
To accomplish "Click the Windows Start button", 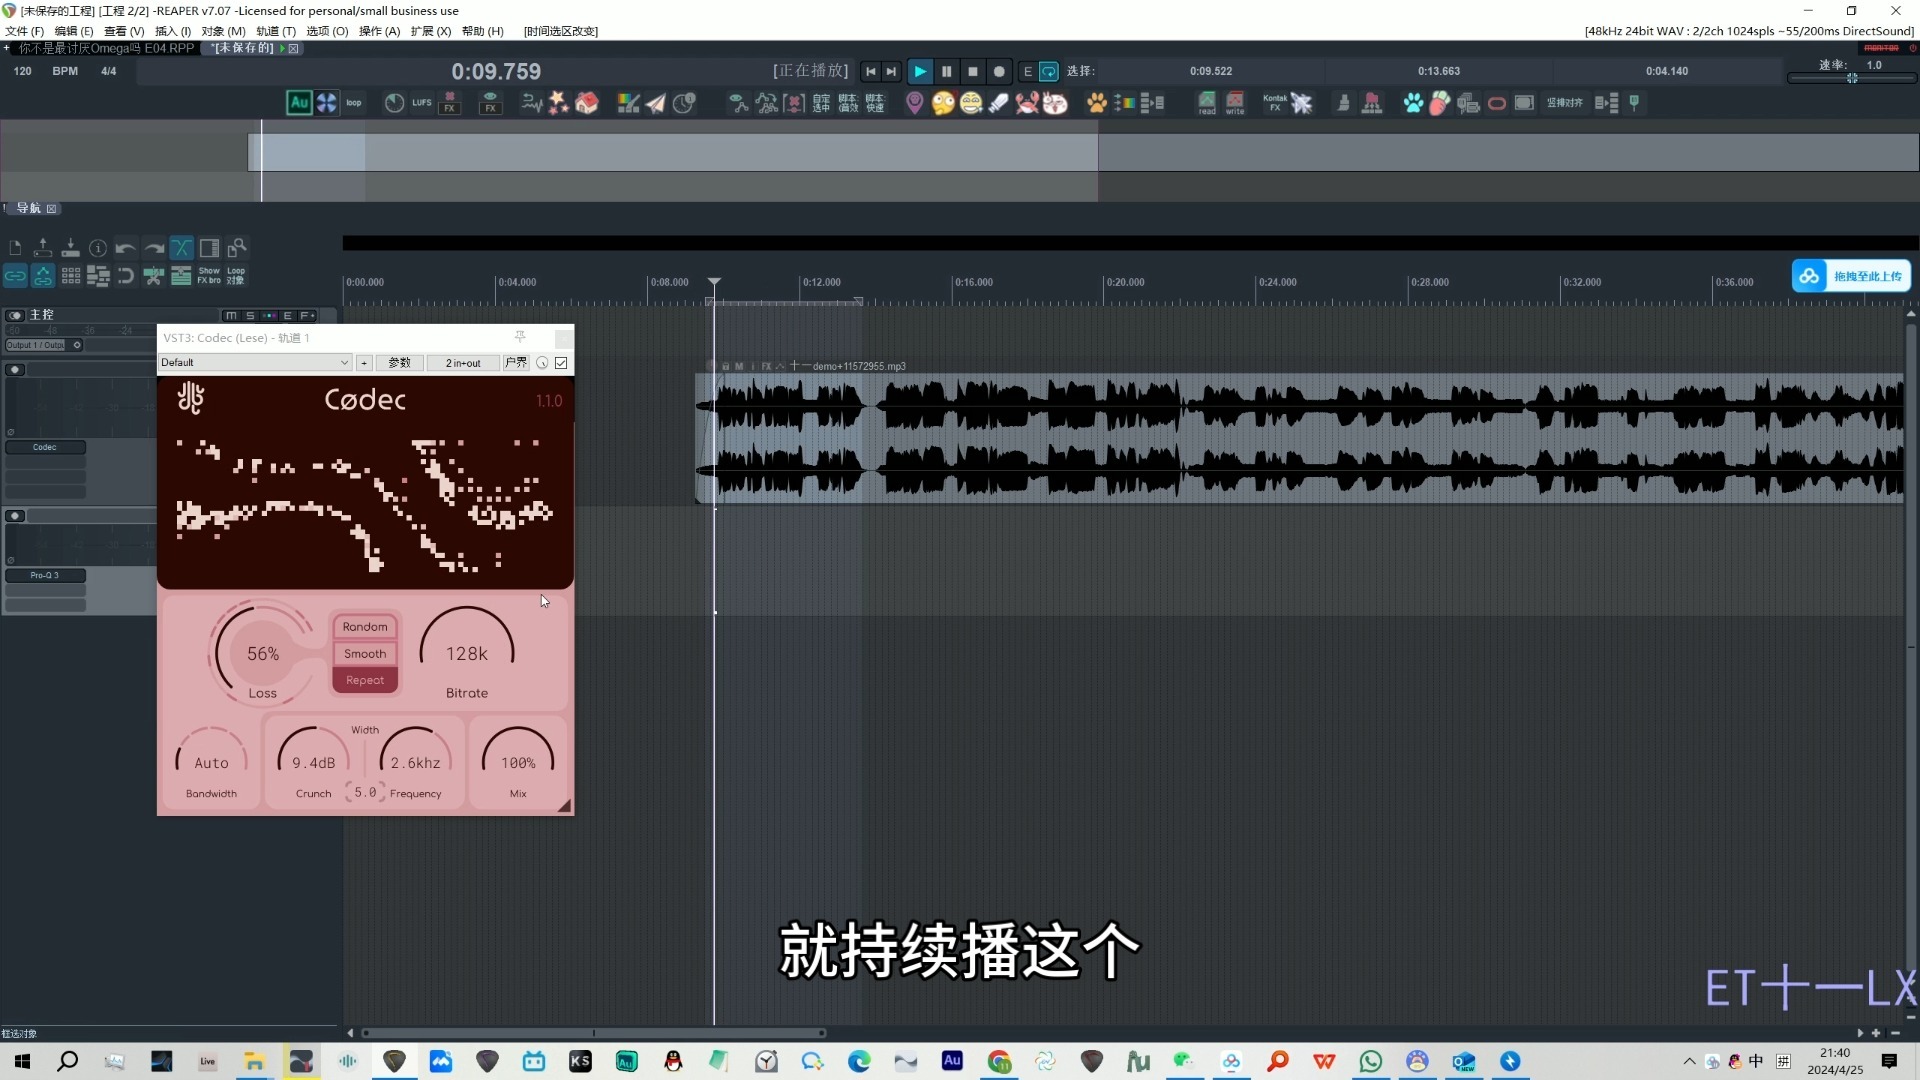I will click(22, 1061).
